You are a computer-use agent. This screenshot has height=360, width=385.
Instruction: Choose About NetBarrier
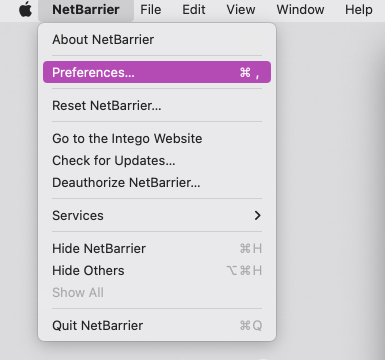coord(157,40)
